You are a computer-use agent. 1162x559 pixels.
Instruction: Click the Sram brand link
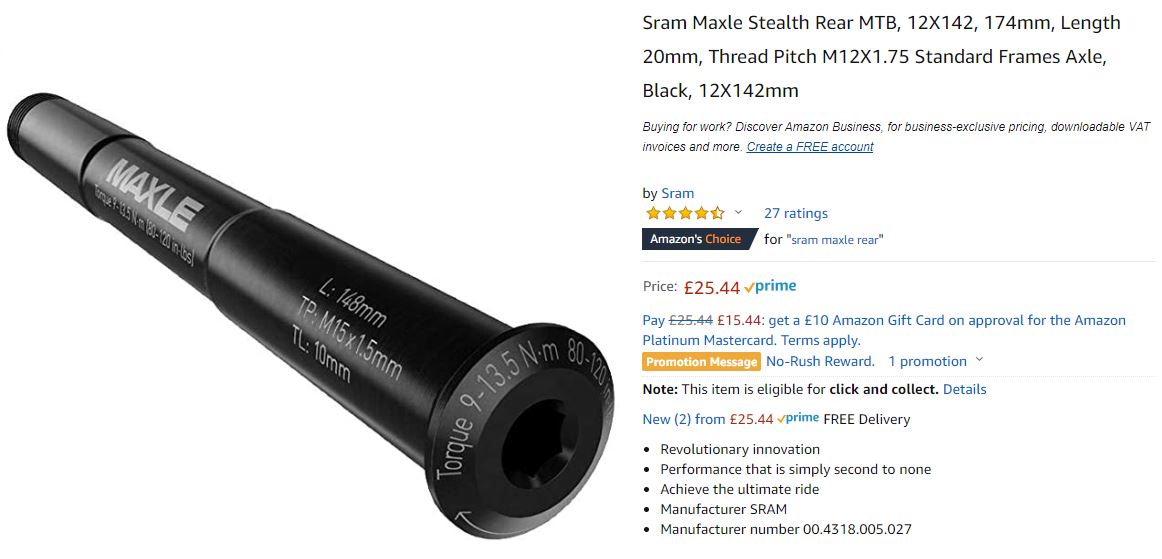point(677,194)
